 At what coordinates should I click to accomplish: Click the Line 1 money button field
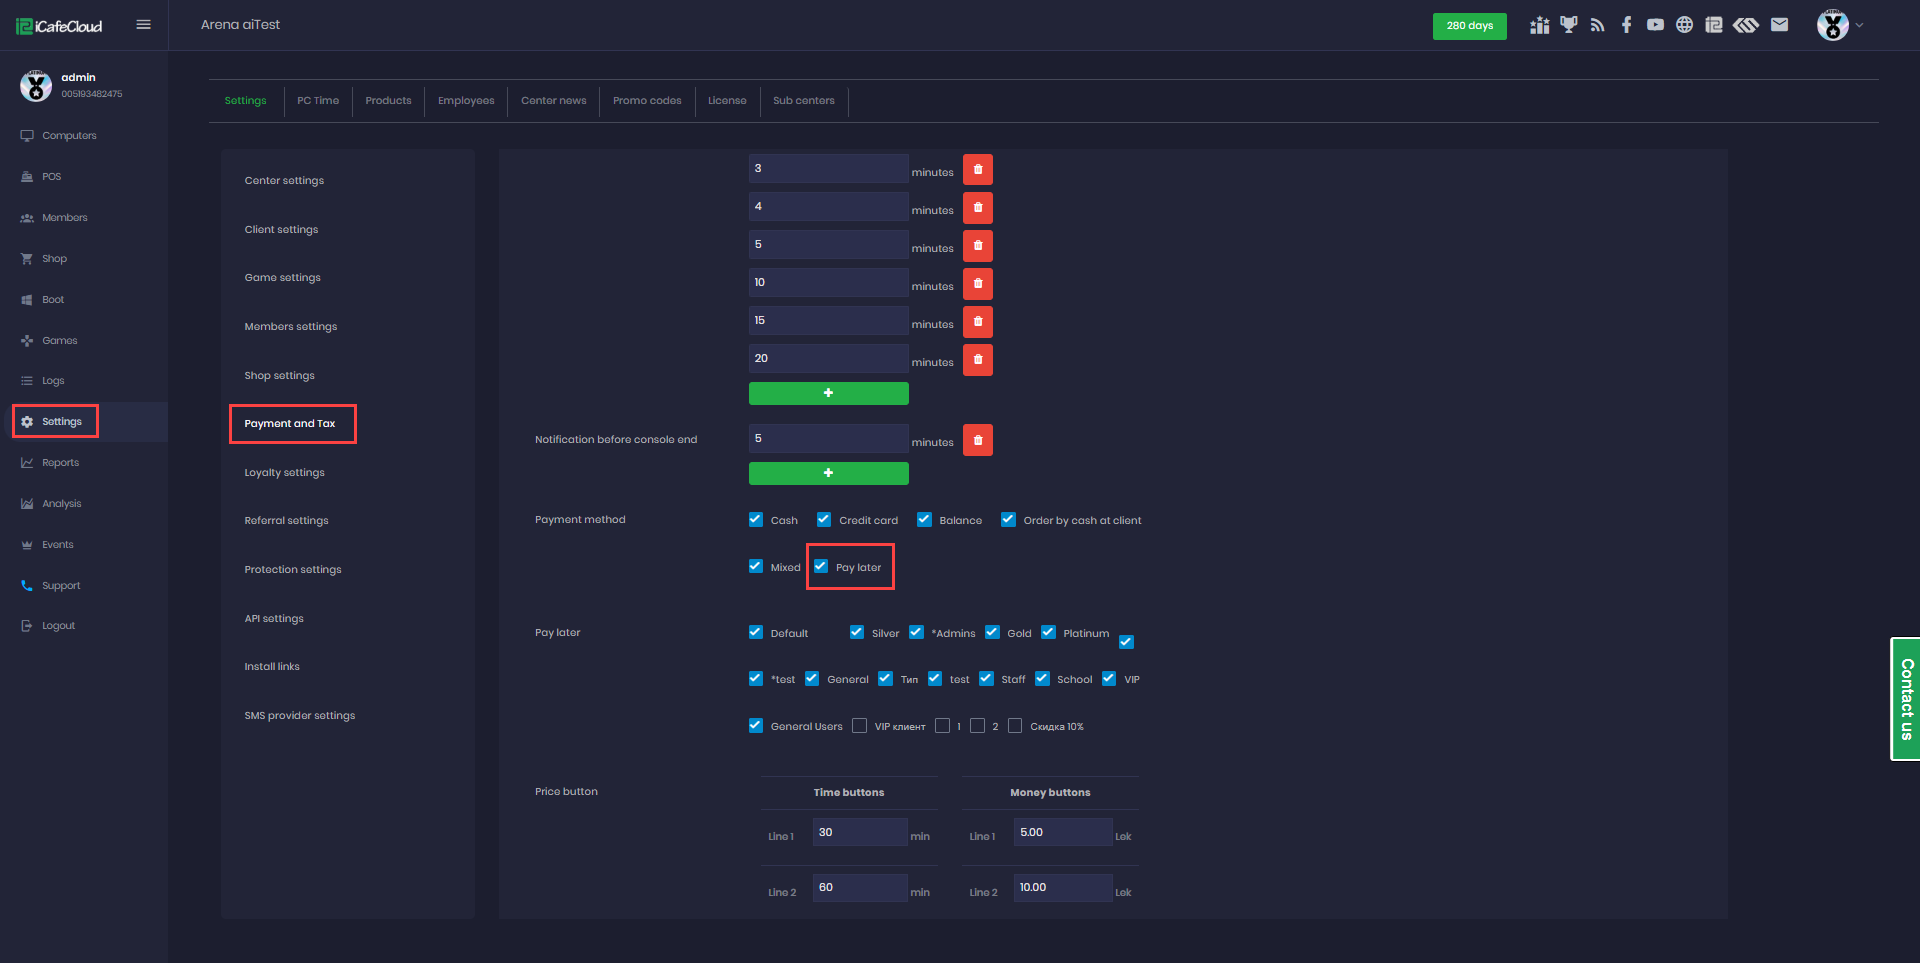click(1062, 832)
